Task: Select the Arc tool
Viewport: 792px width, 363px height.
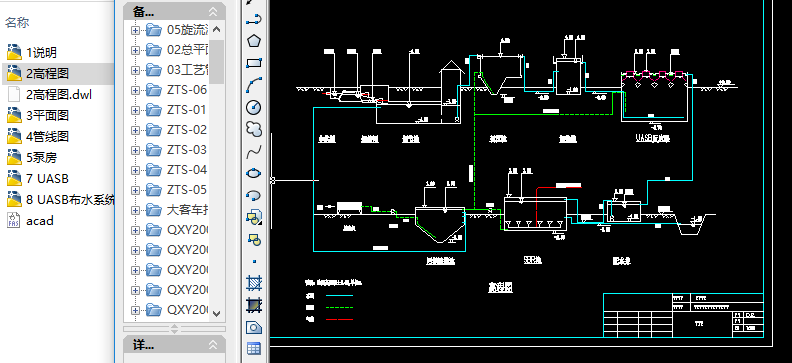Action: [x=254, y=85]
